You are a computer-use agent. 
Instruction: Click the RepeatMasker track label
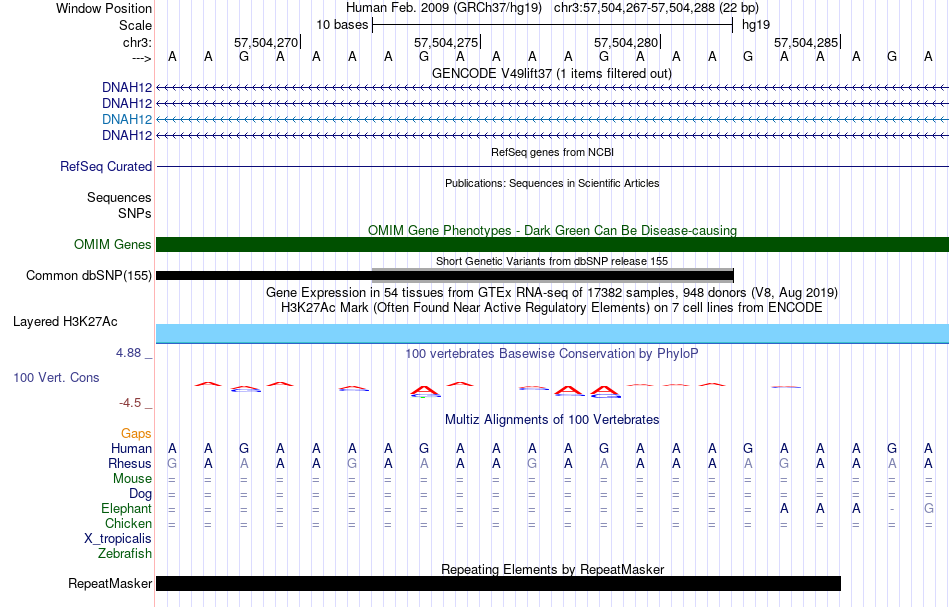click(x=110, y=583)
